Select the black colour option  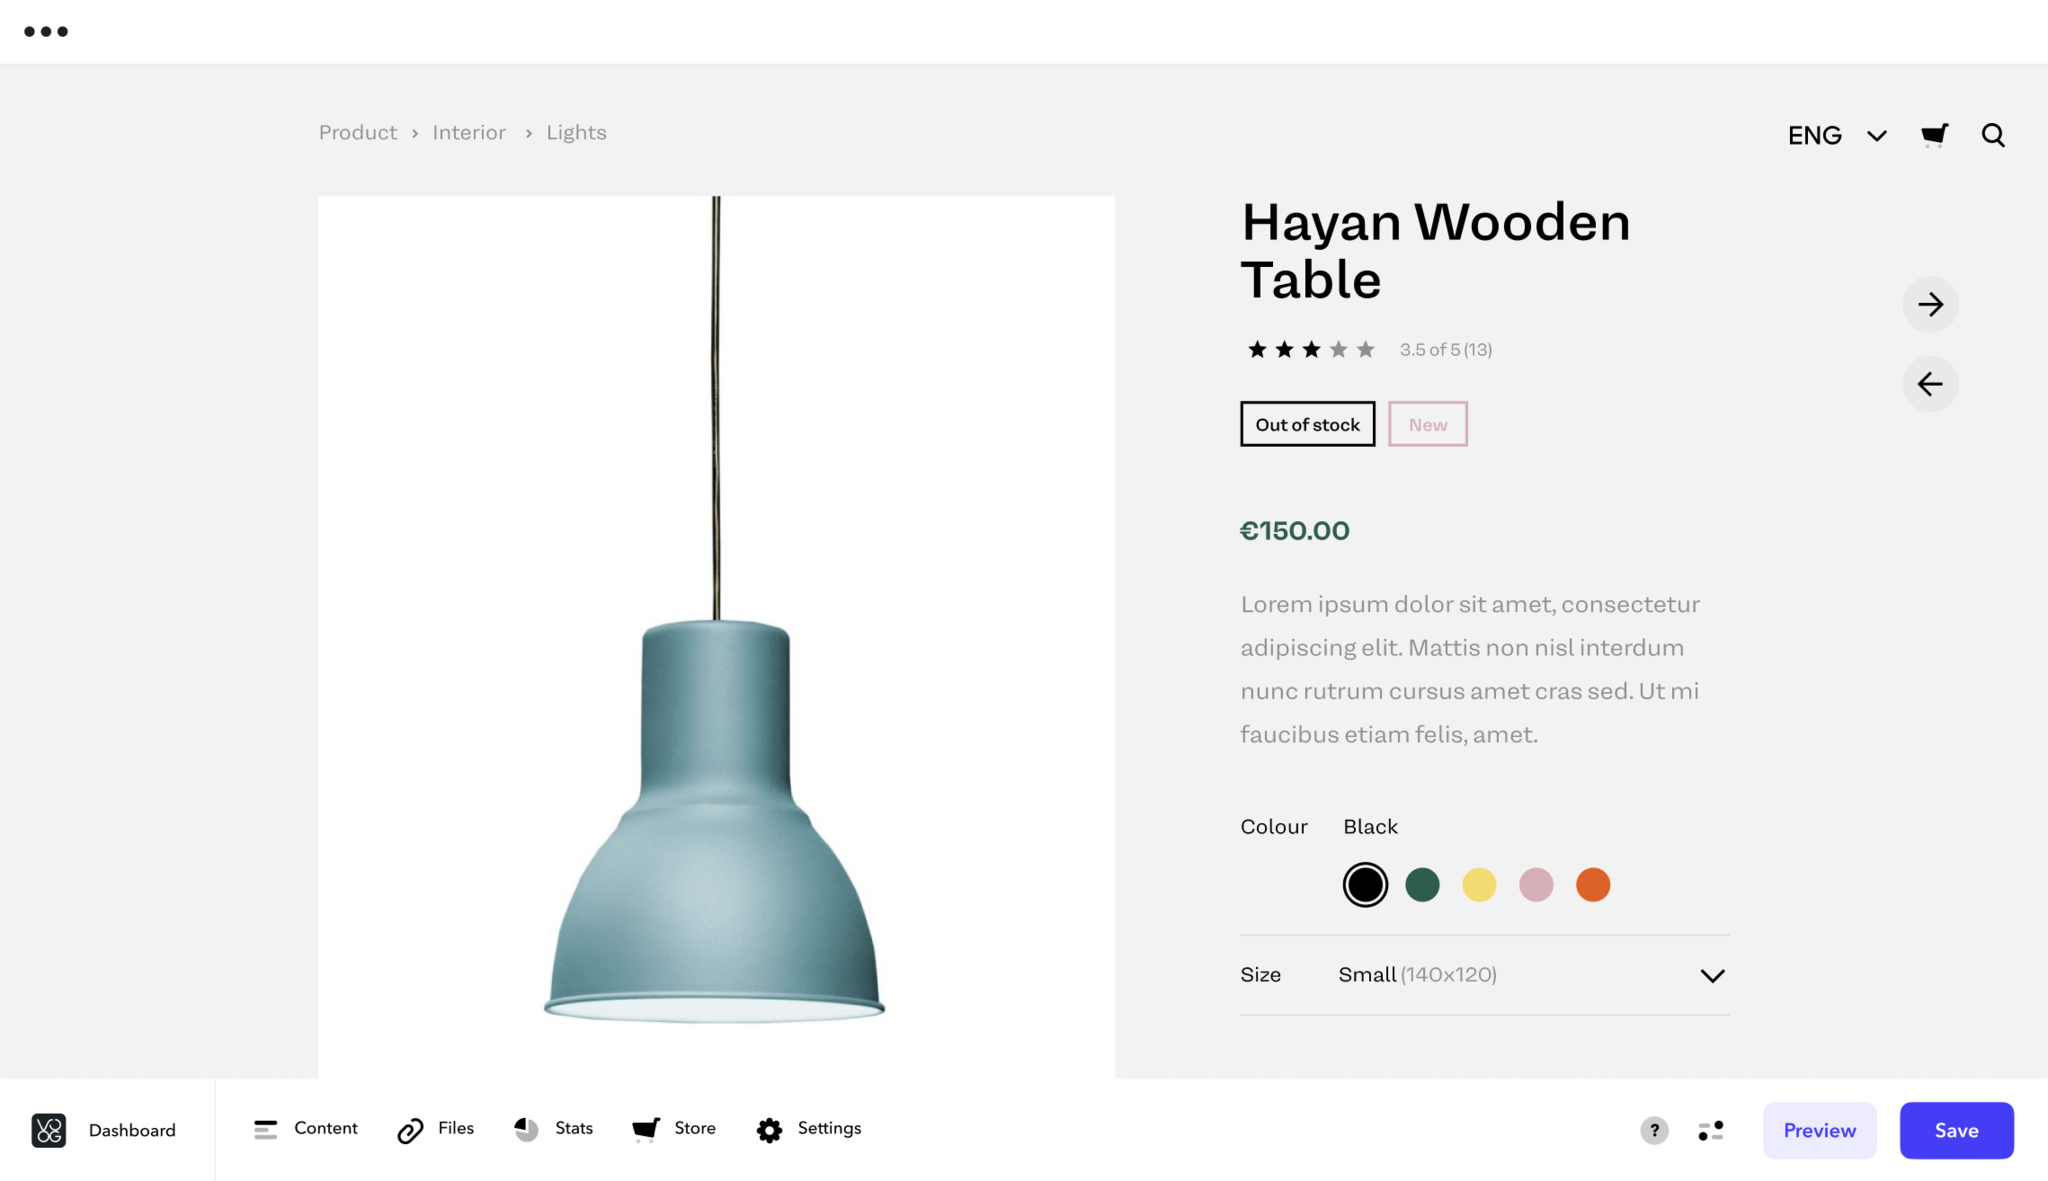(x=1365, y=885)
